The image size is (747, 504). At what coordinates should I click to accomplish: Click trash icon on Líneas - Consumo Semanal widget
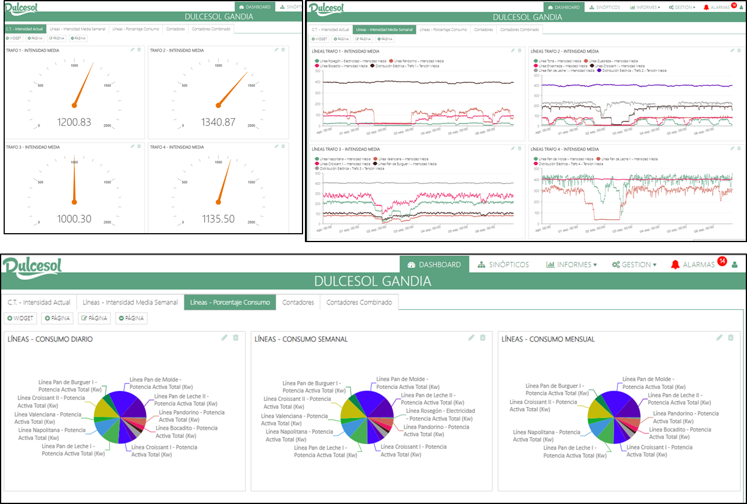tap(483, 338)
